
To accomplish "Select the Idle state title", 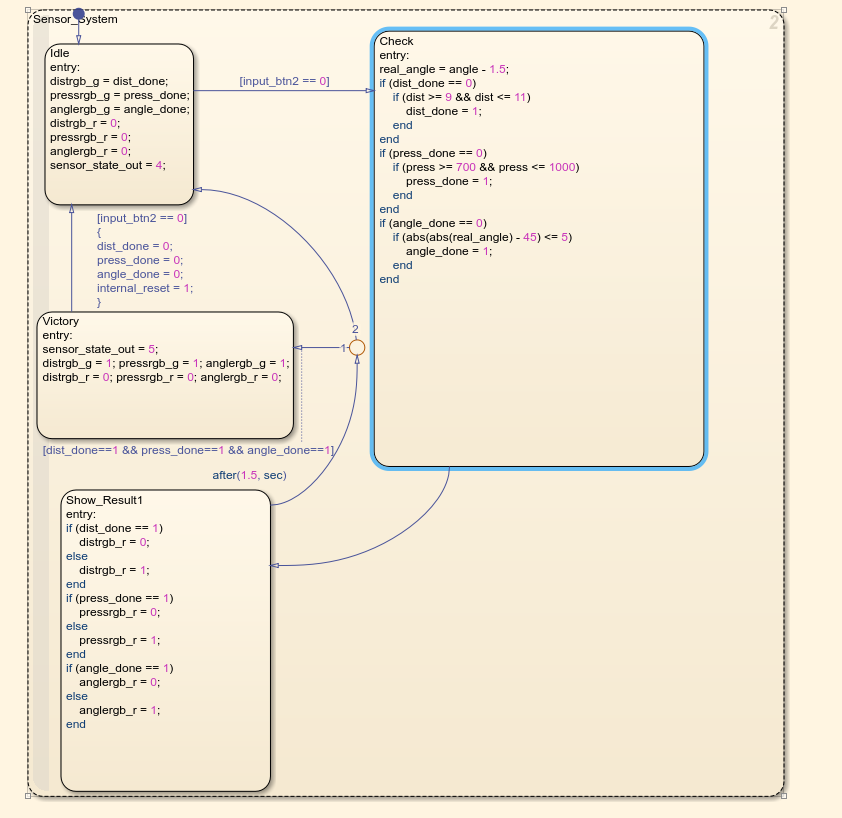I will coord(59,53).
